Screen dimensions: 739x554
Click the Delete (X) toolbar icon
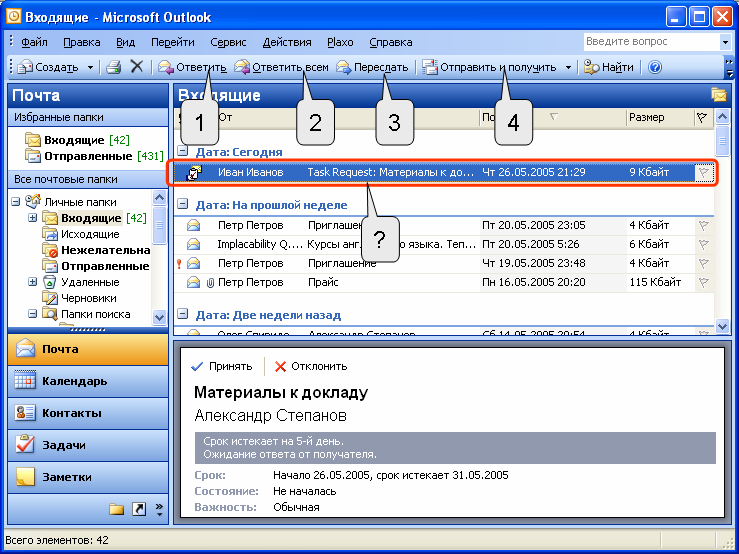point(137,66)
